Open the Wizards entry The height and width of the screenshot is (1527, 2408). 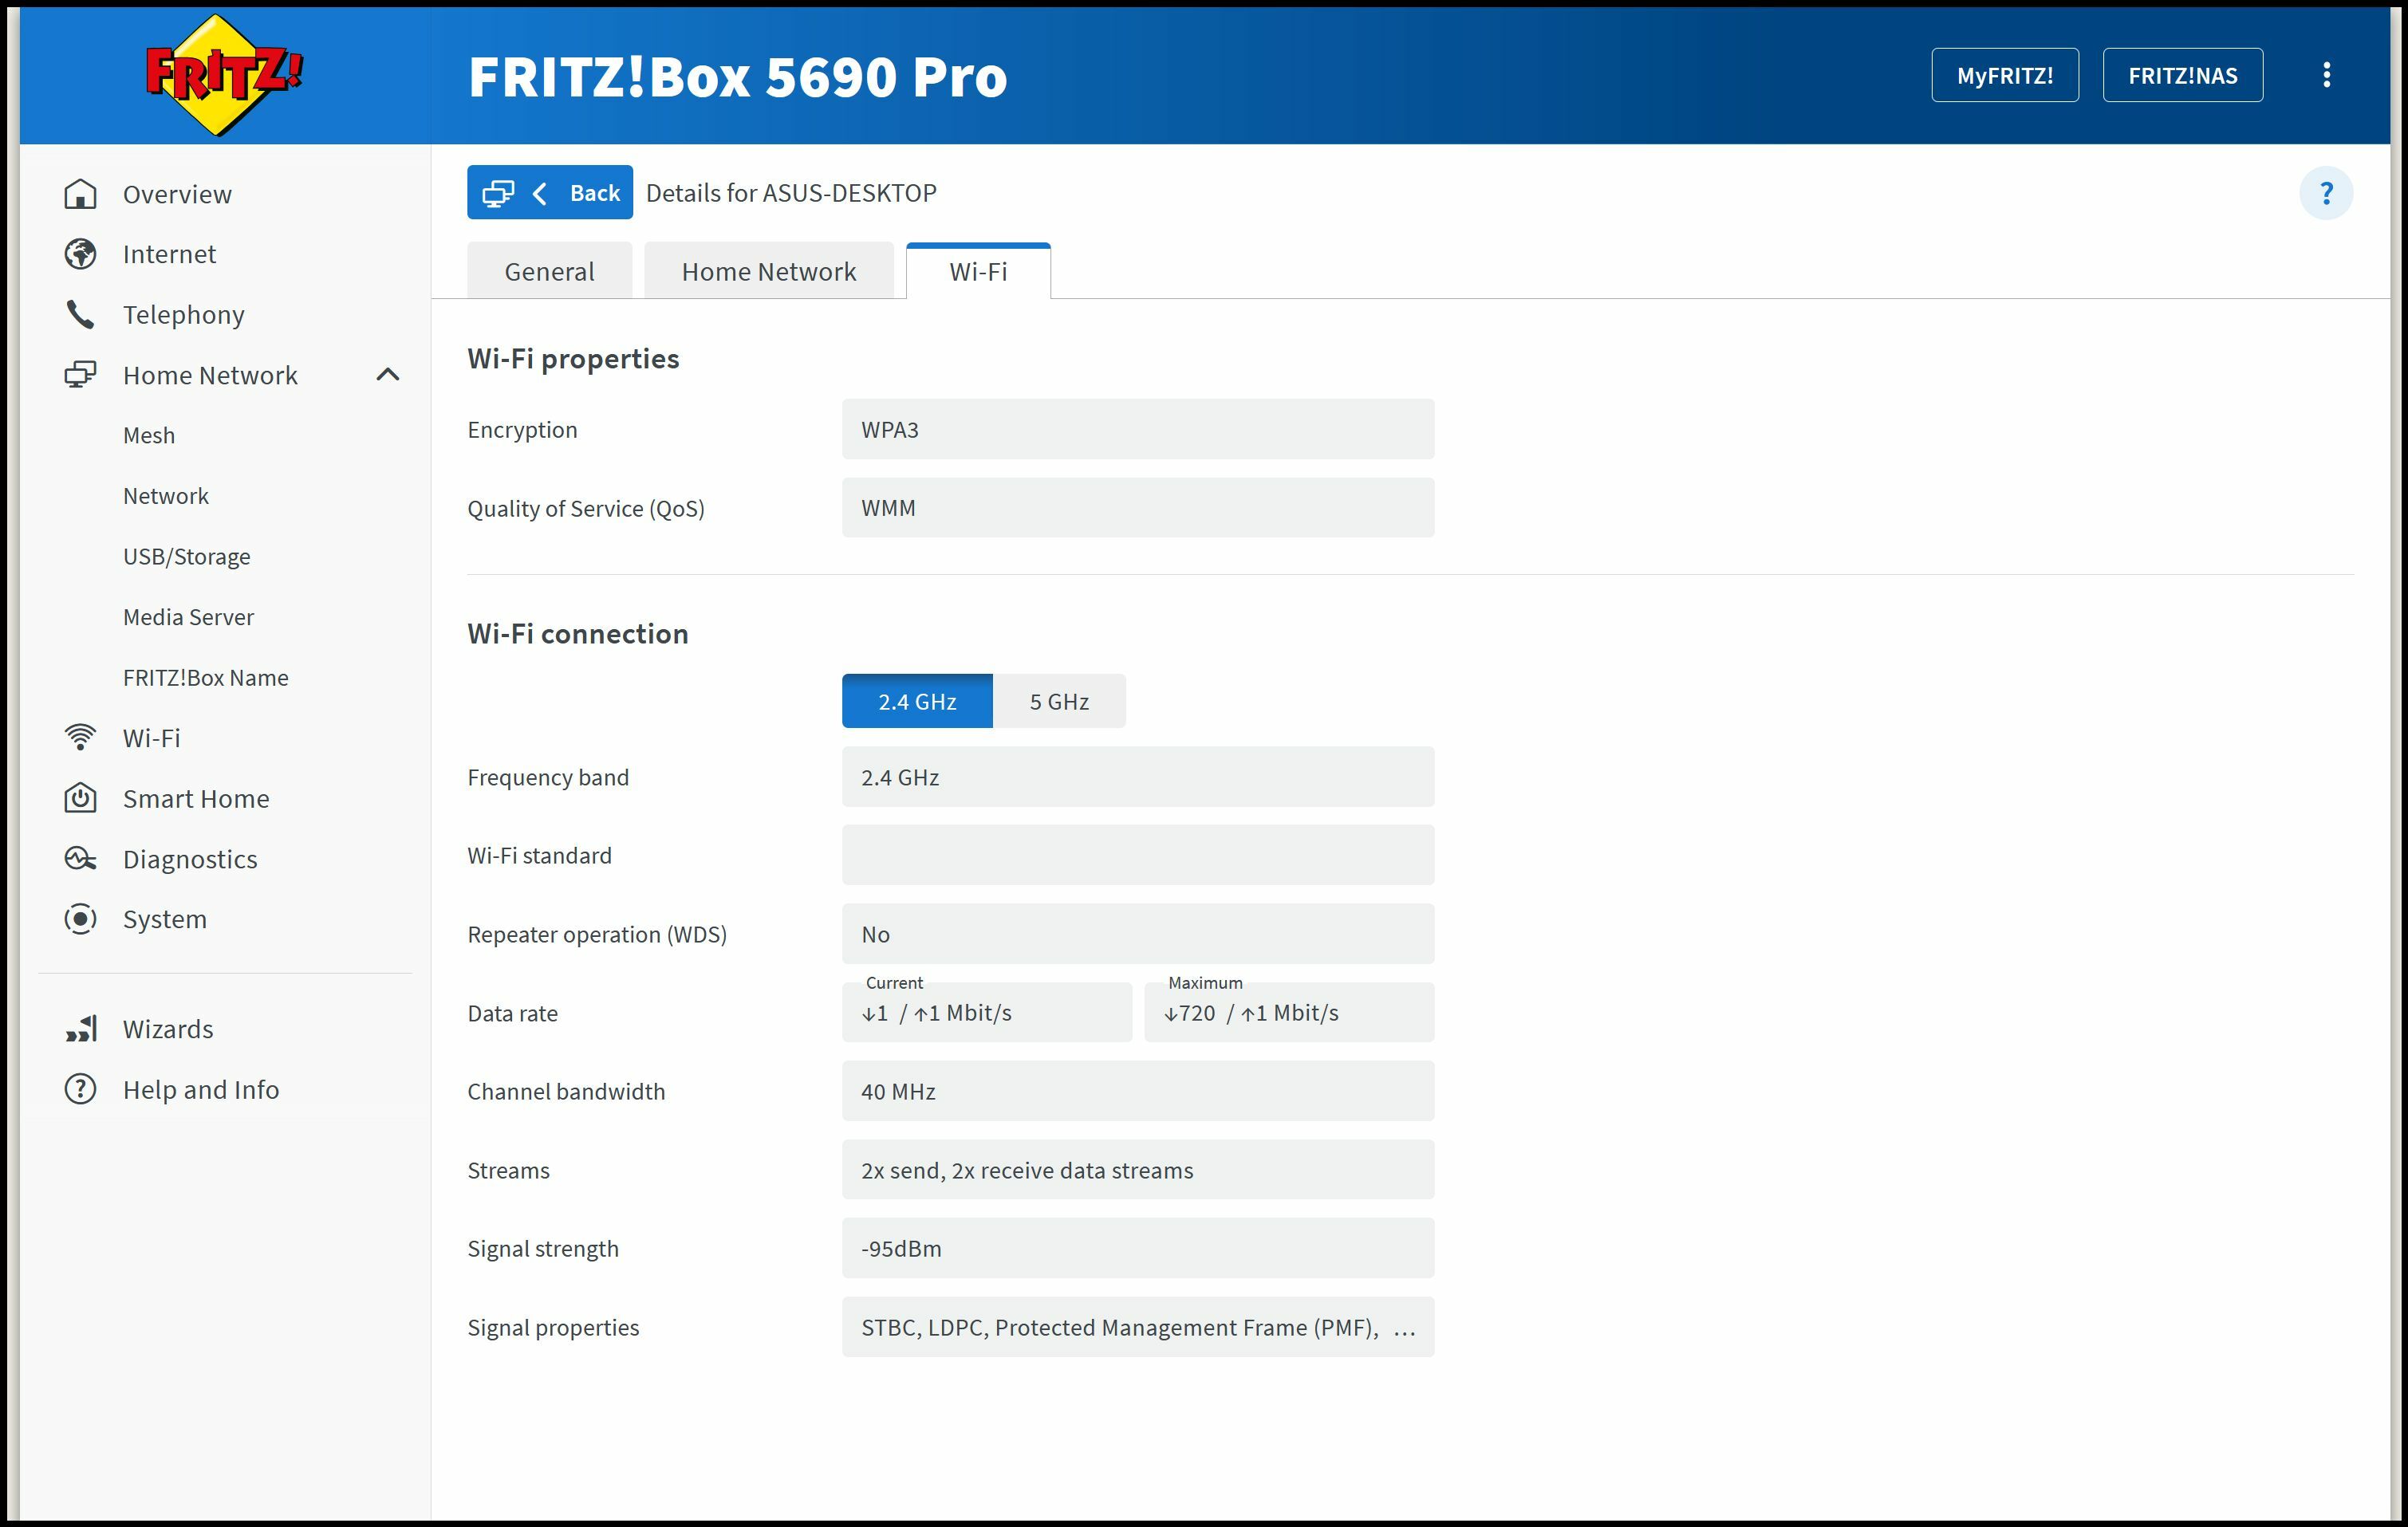coord(168,1029)
